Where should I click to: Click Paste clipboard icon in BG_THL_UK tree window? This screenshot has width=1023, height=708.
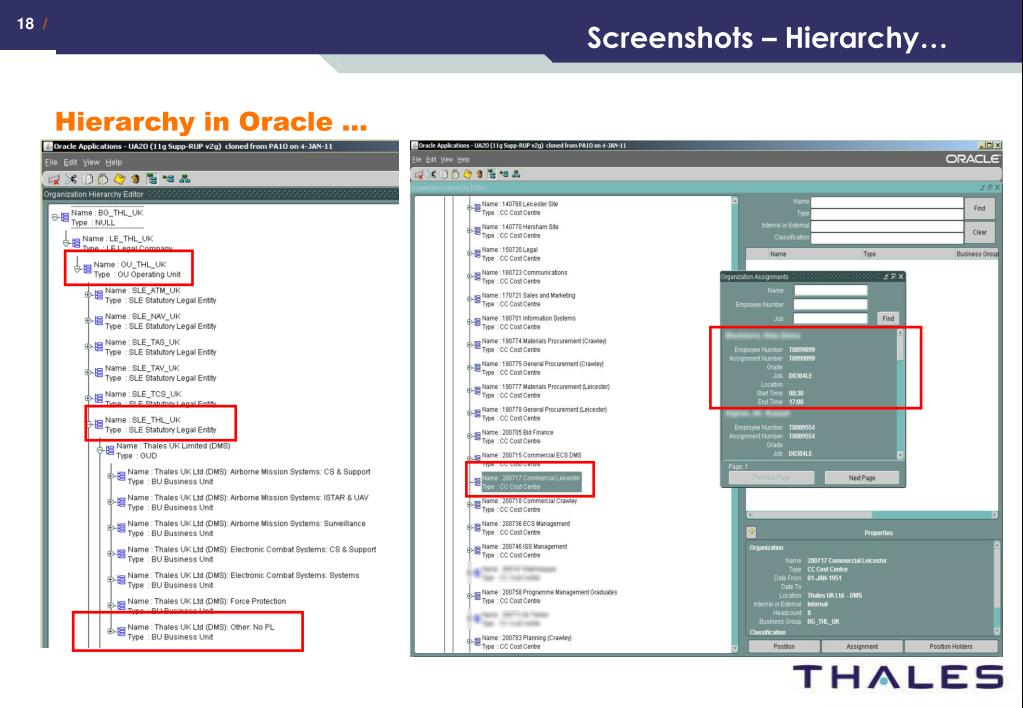(102, 179)
